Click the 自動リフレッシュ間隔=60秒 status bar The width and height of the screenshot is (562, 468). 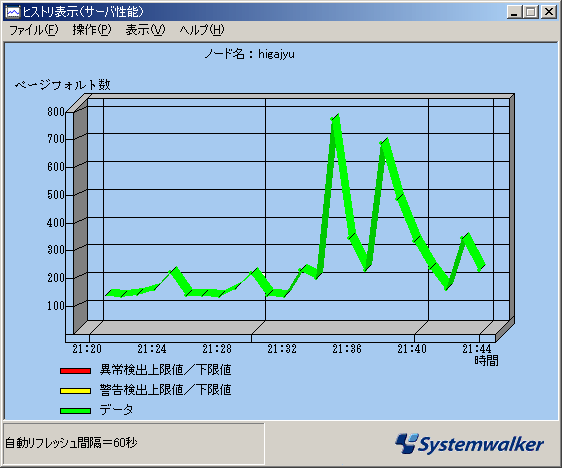[134, 443]
